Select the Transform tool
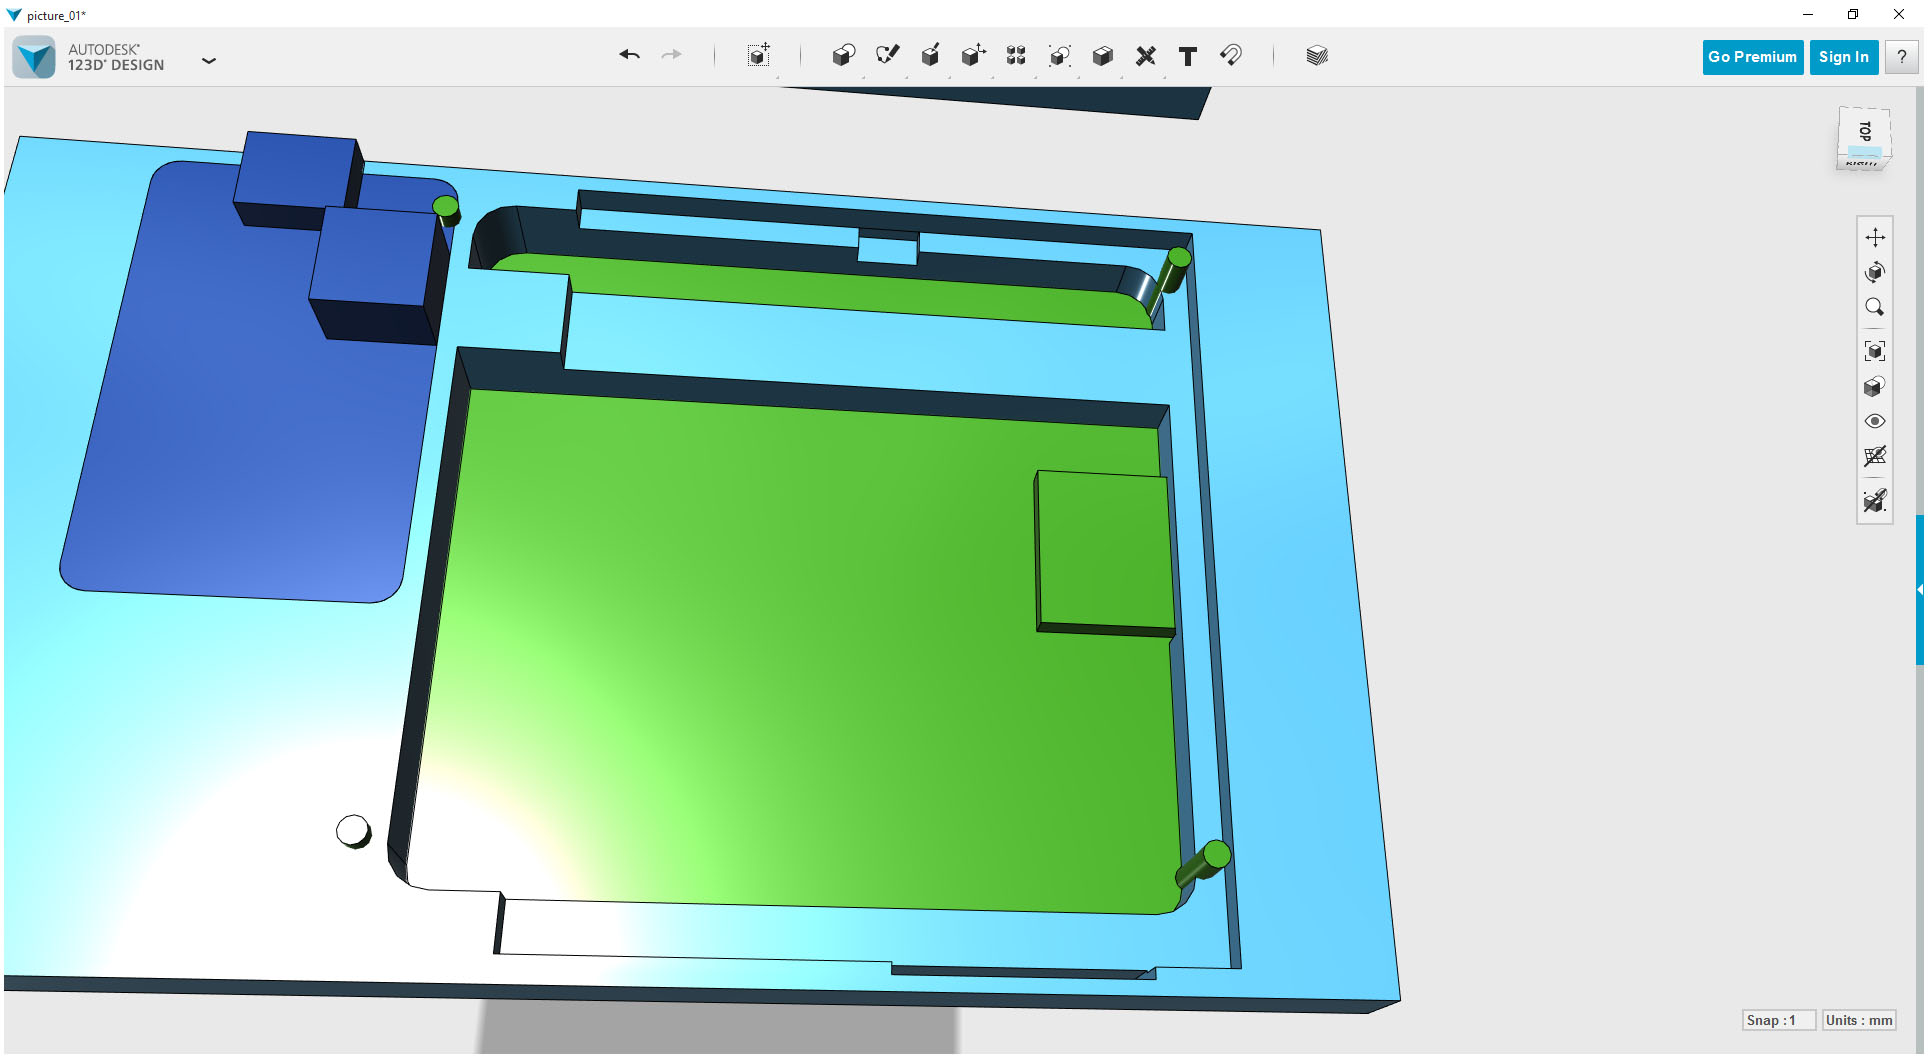 [757, 56]
